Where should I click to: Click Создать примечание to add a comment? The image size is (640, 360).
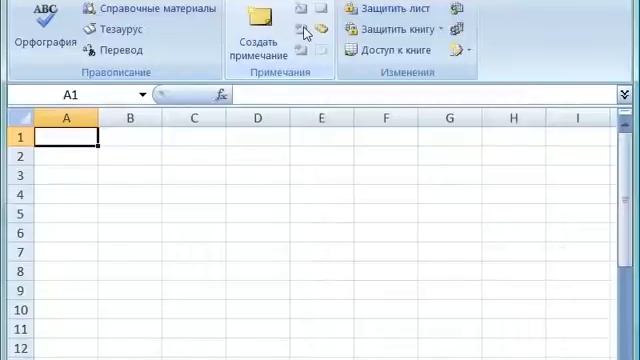click(259, 33)
